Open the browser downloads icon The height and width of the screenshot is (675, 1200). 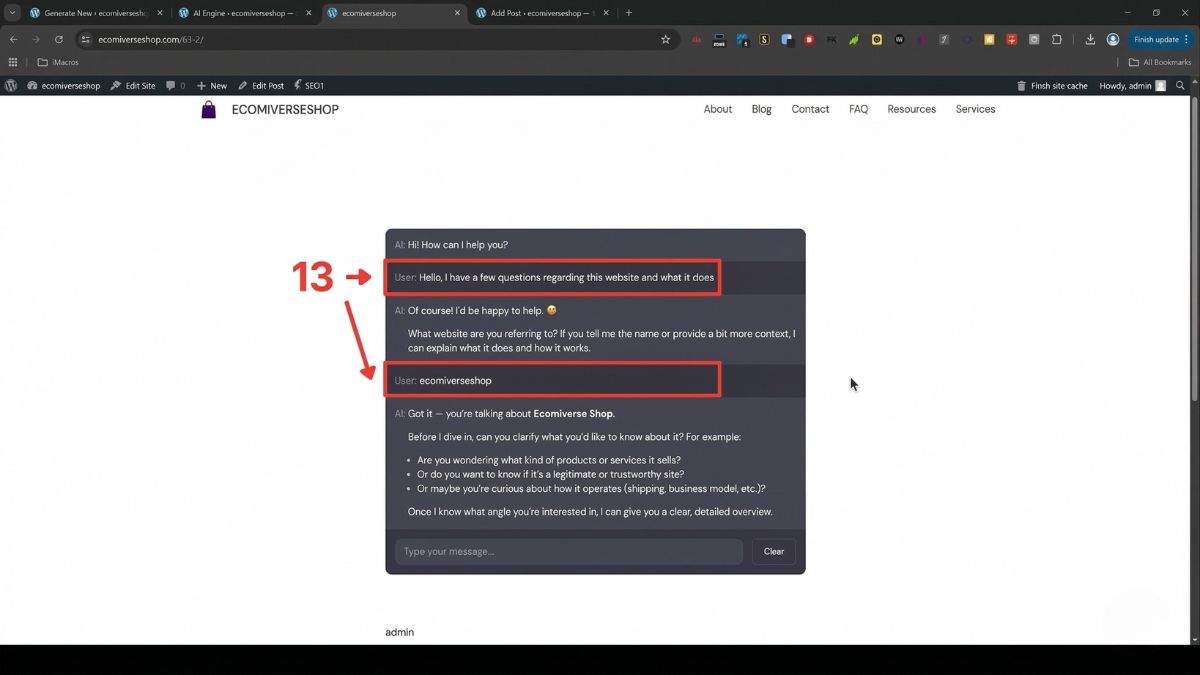point(1090,40)
